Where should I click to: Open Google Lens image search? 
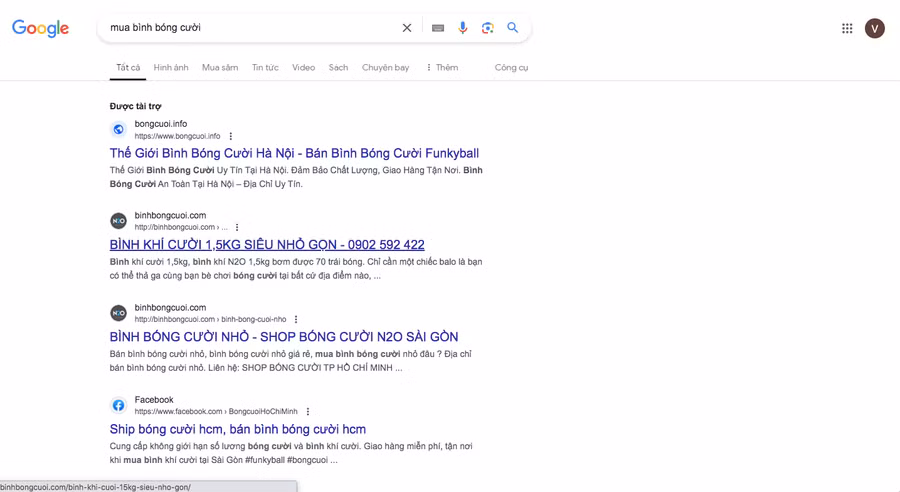pyautogui.click(x=488, y=28)
